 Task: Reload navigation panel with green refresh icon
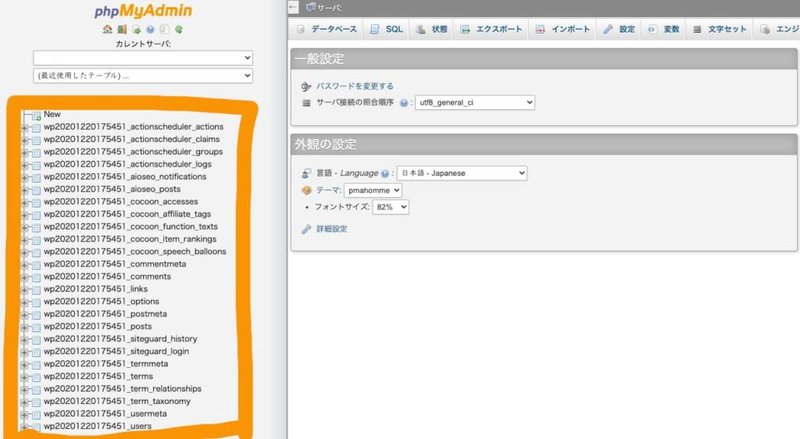click(x=179, y=30)
